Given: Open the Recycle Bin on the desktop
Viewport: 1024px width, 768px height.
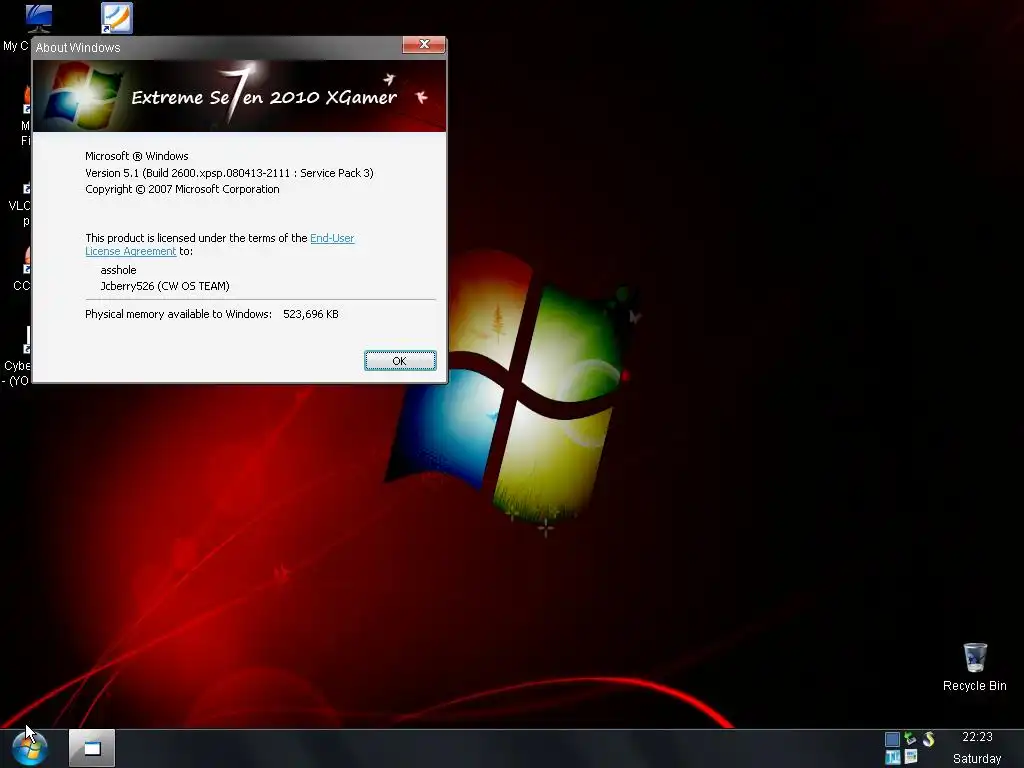Looking at the screenshot, I should (974, 667).
